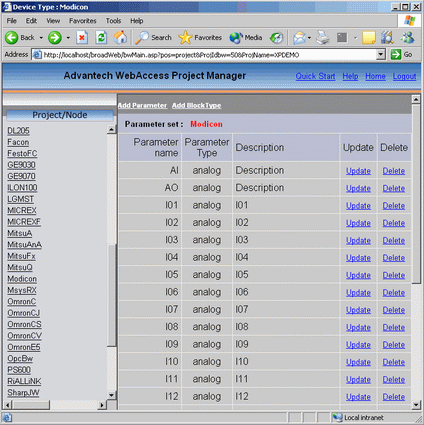Open Favorites star toolbar icon

point(185,38)
